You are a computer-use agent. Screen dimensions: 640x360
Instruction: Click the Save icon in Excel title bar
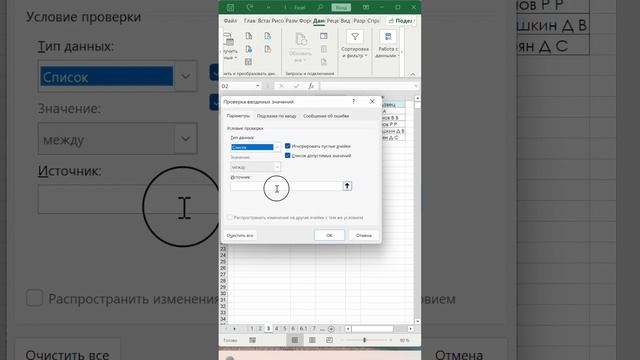click(231, 7)
